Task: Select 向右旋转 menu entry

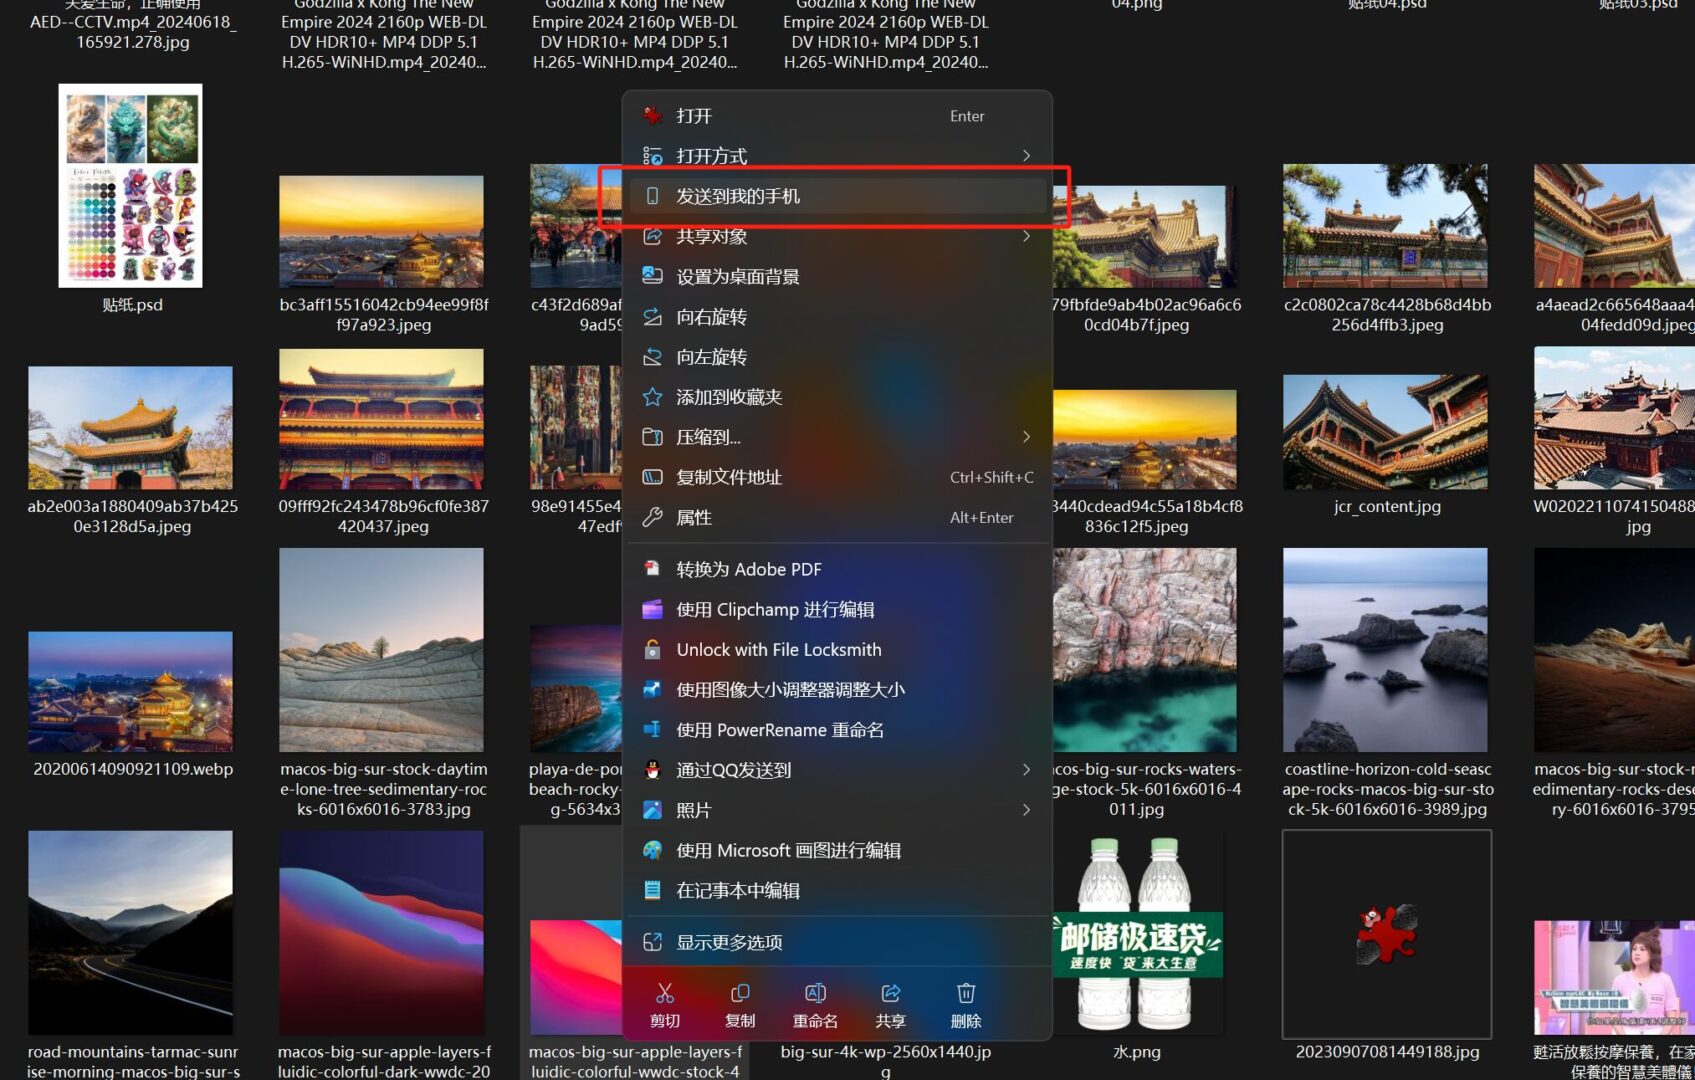Action: point(838,317)
